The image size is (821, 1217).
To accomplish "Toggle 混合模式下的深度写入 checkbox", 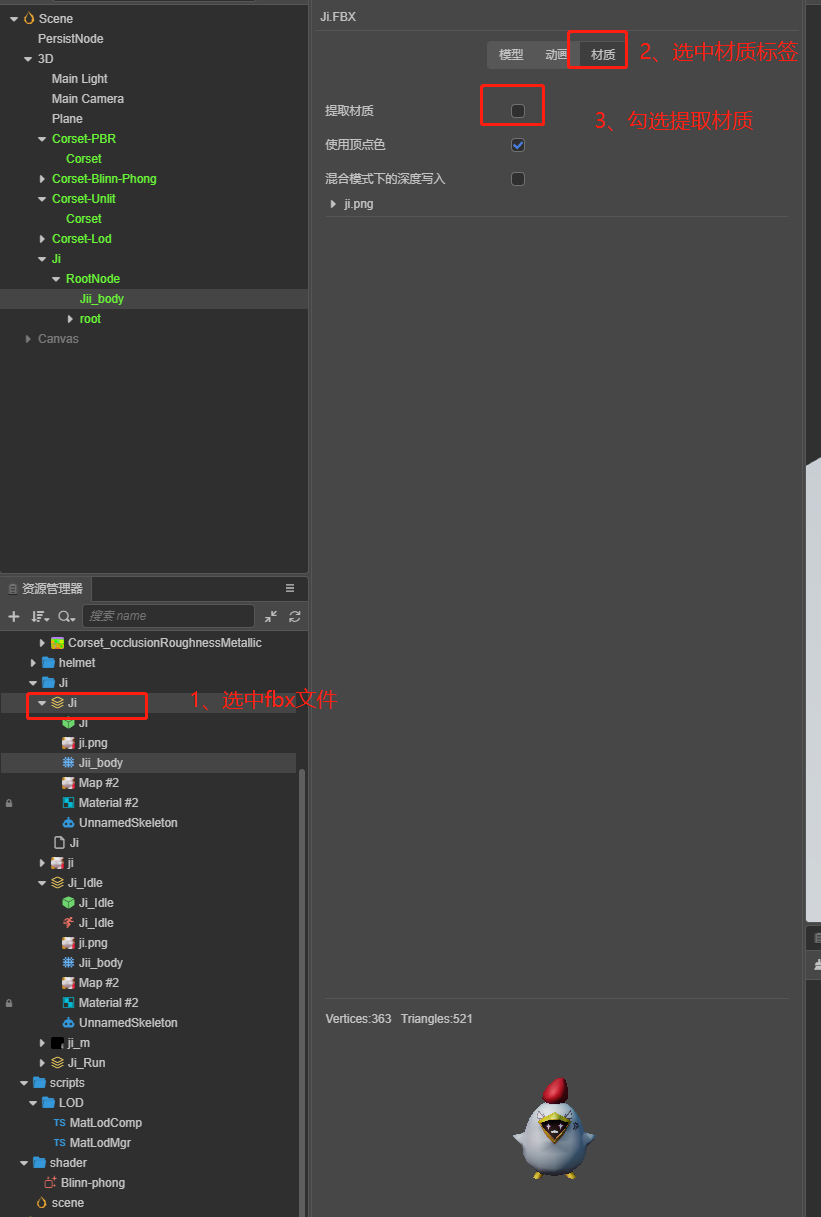I will click(518, 179).
